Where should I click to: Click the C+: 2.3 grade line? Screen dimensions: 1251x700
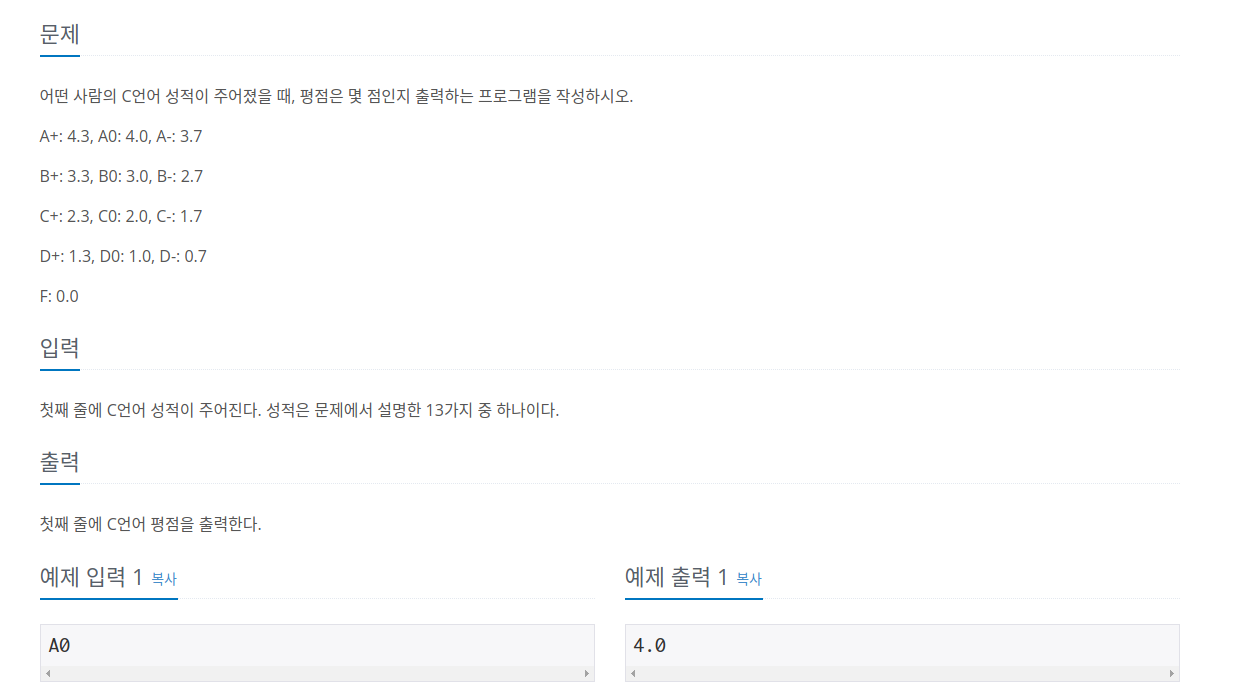tap(121, 216)
